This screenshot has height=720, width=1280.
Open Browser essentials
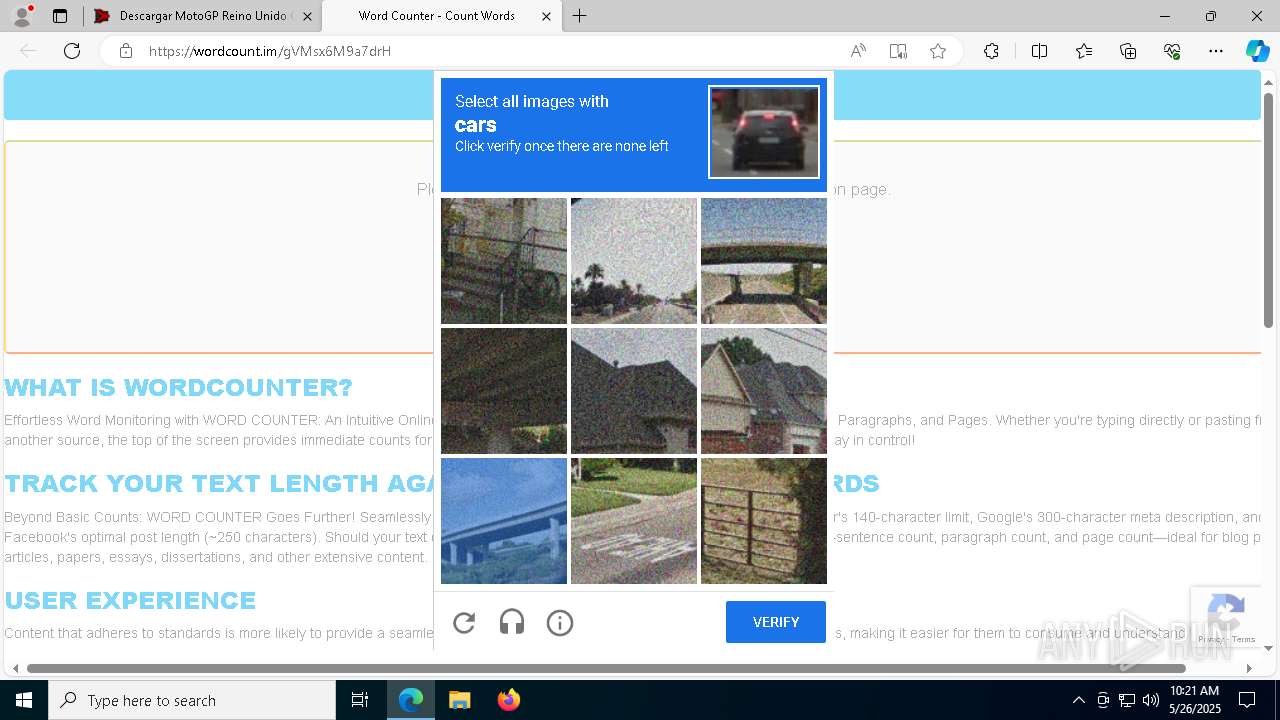point(1172,51)
